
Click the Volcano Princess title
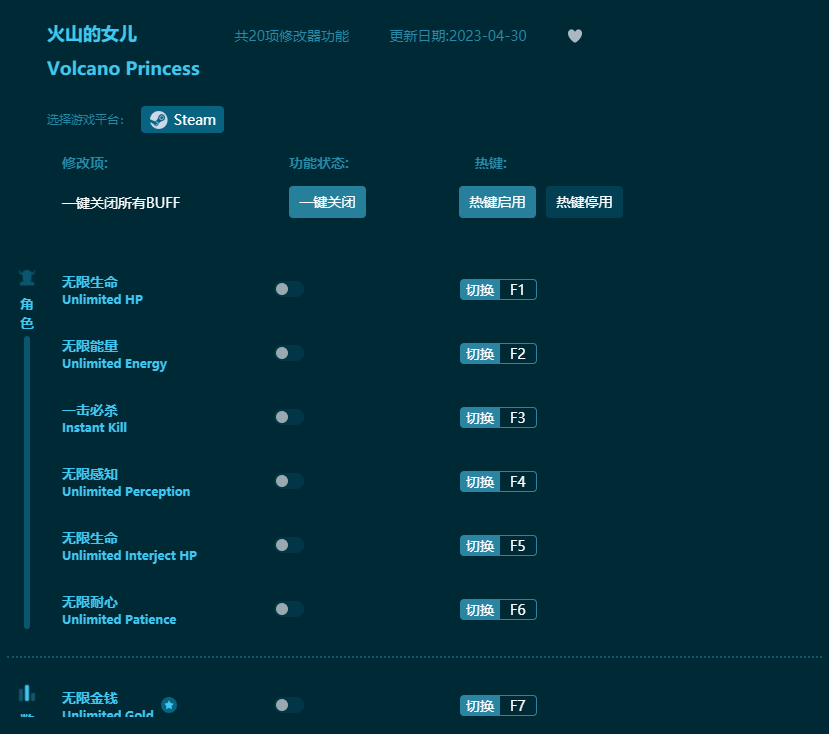coord(123,69)
